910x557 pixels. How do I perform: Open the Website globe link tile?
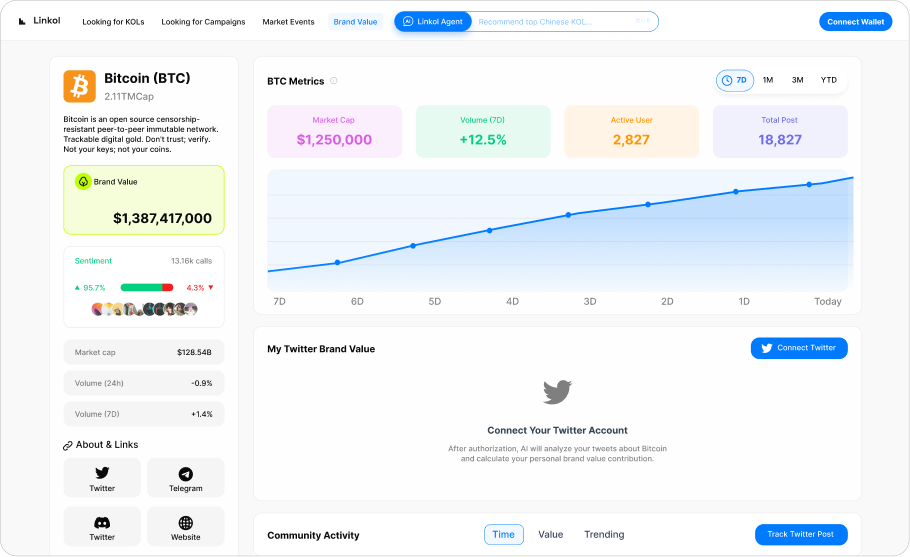(186, 526)
